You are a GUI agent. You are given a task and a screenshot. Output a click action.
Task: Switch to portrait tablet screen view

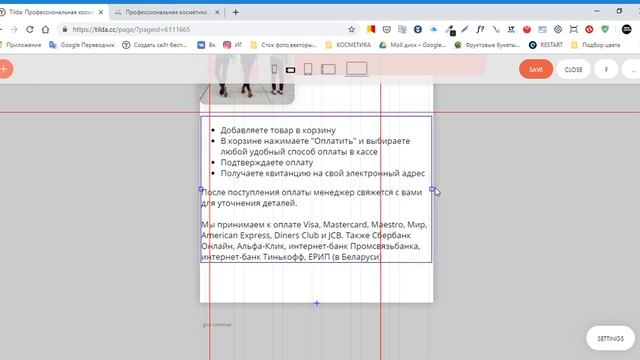click(308, 69)
